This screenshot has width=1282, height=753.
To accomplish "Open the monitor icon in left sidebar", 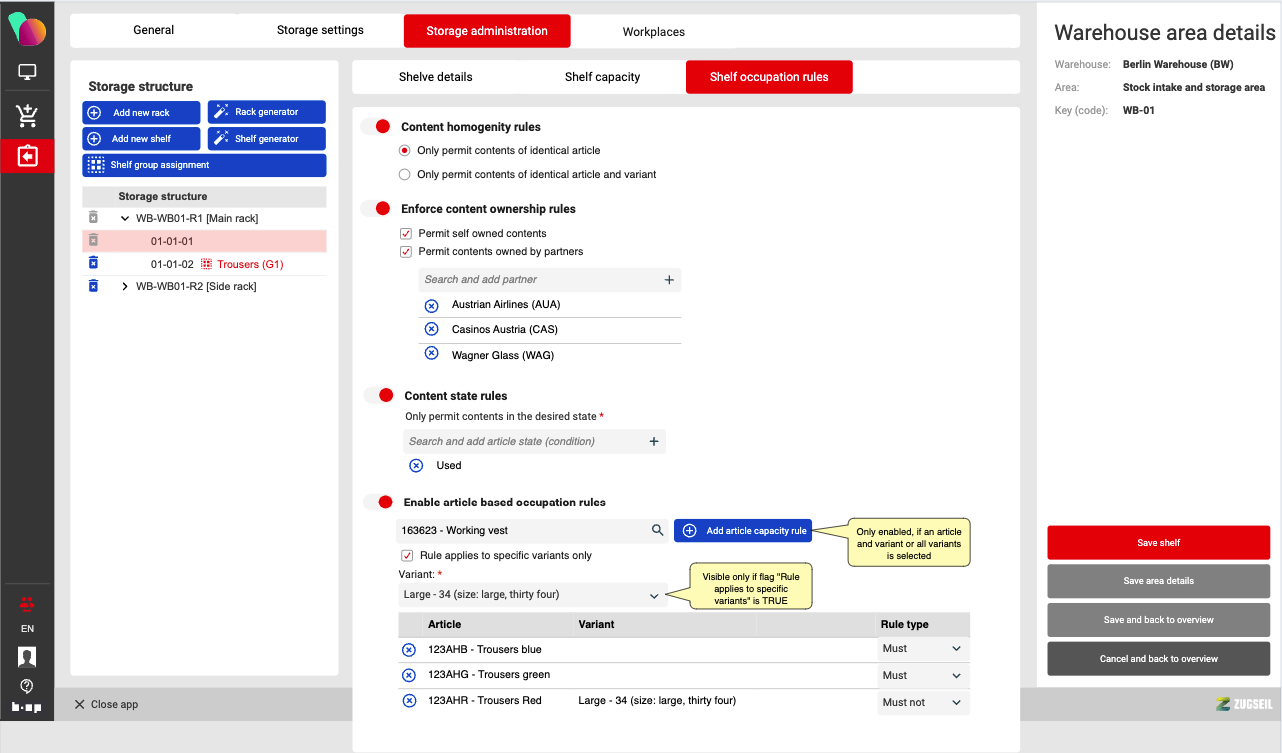I will [x=27, y=72].
